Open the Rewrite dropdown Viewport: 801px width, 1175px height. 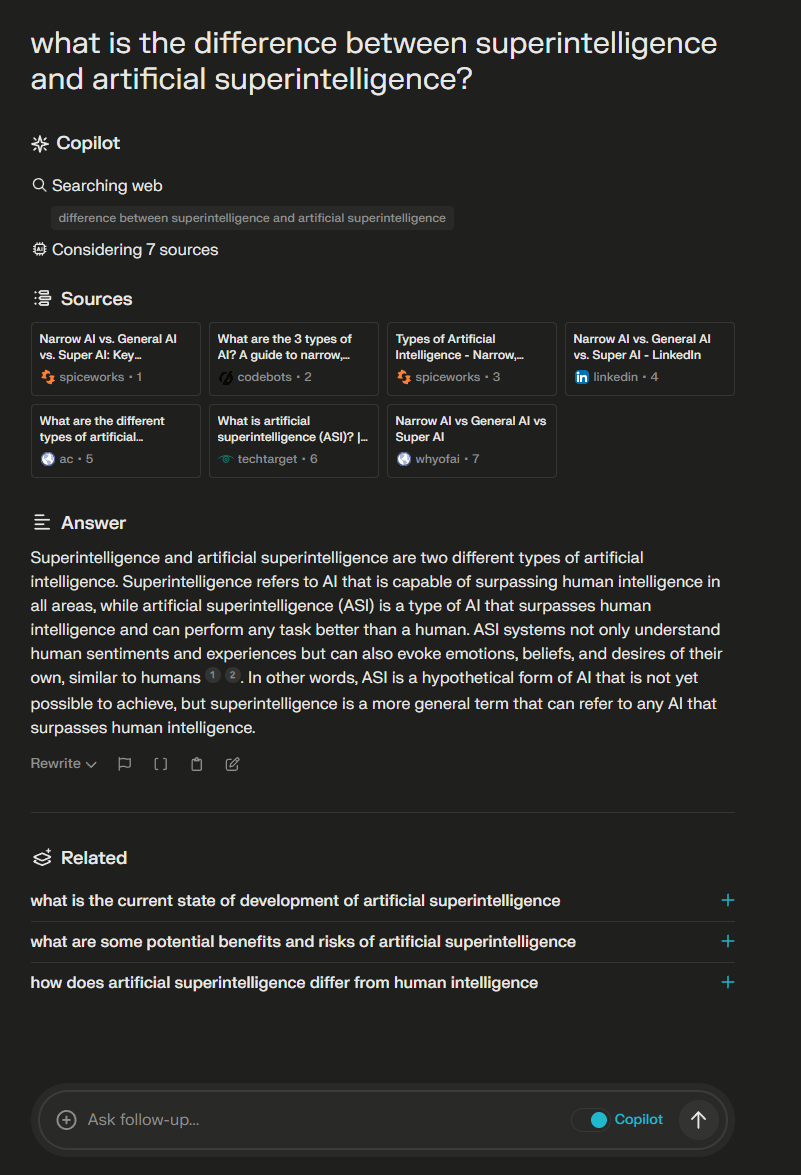63,764
